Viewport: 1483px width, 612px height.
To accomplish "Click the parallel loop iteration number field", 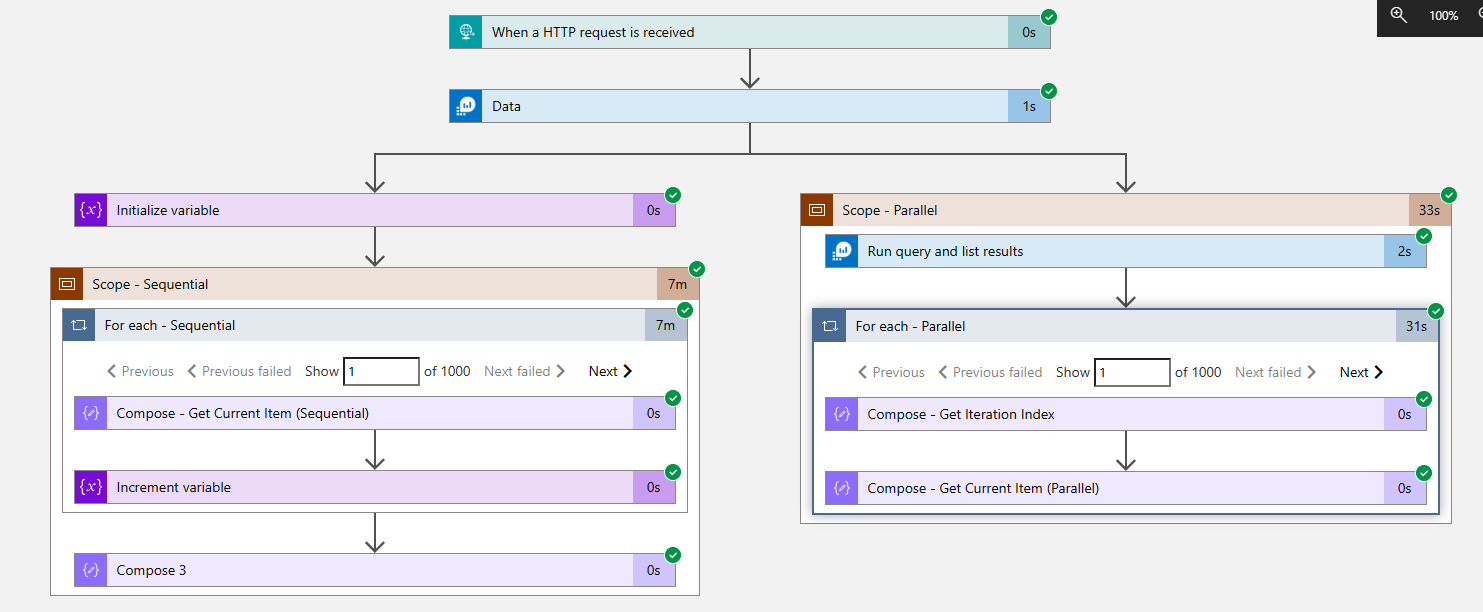I will (x=1132, y=372).
